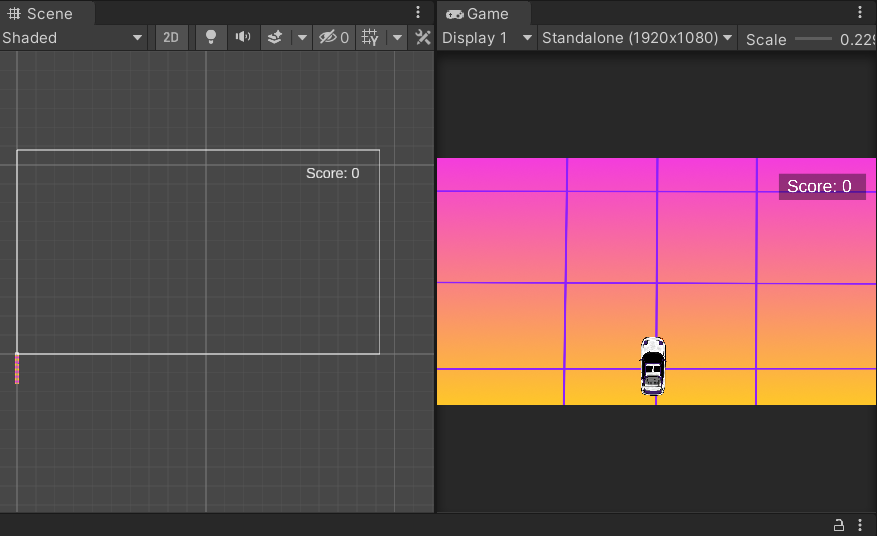Toggle the scene grid visibility icon
Viewport: 877px width, 536px height.
coord(371,38)
